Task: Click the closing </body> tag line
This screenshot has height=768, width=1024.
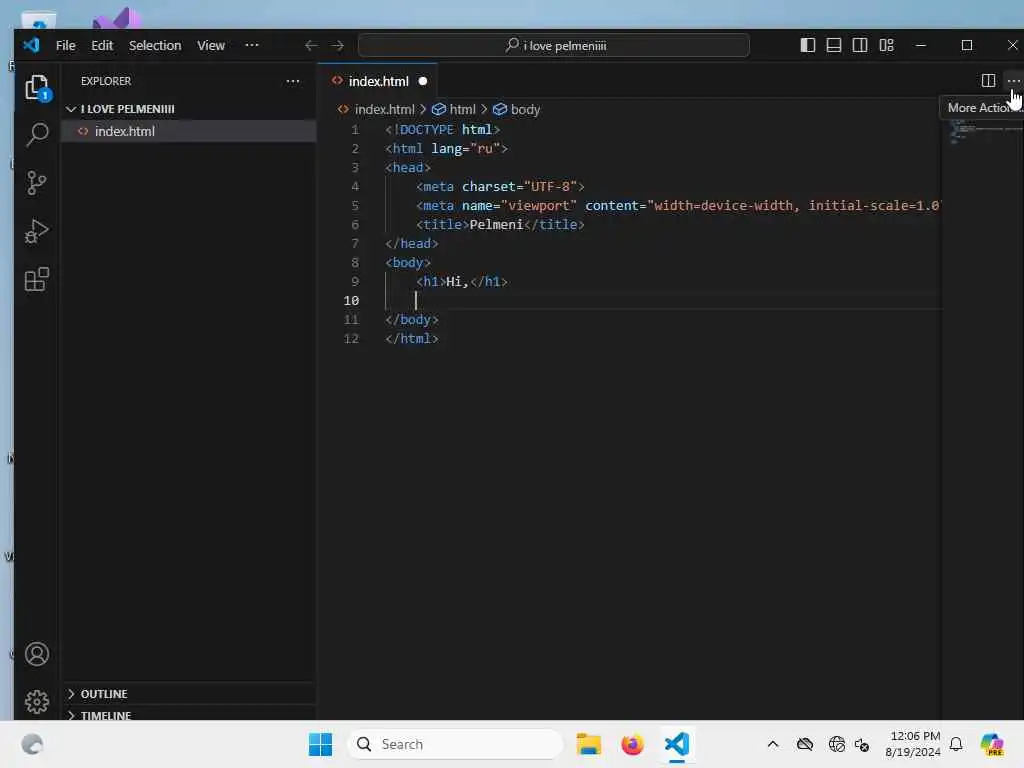Action: (x=411, y=319)
